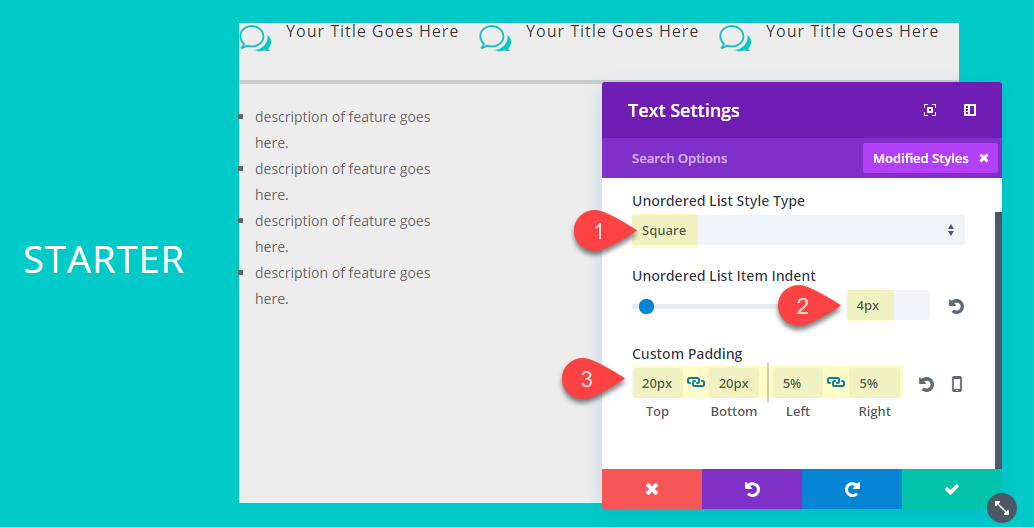Reset the Unordered List Item Indent value

coord(956,306)
